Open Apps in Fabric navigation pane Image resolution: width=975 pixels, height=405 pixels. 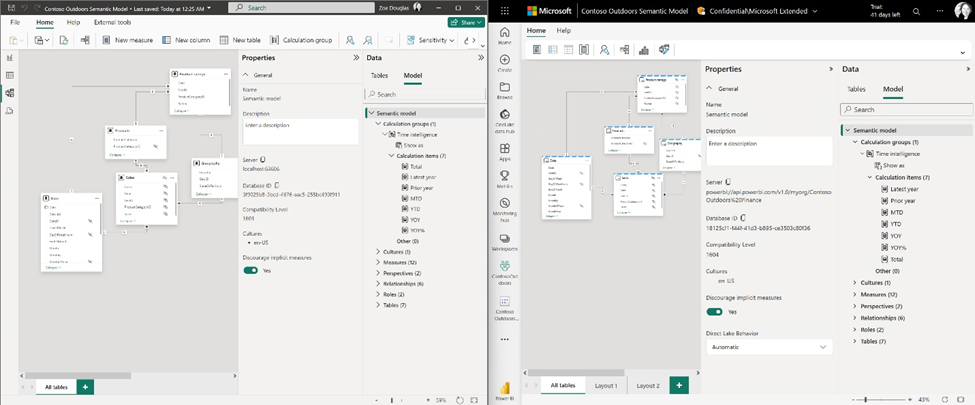coord(504,152)
